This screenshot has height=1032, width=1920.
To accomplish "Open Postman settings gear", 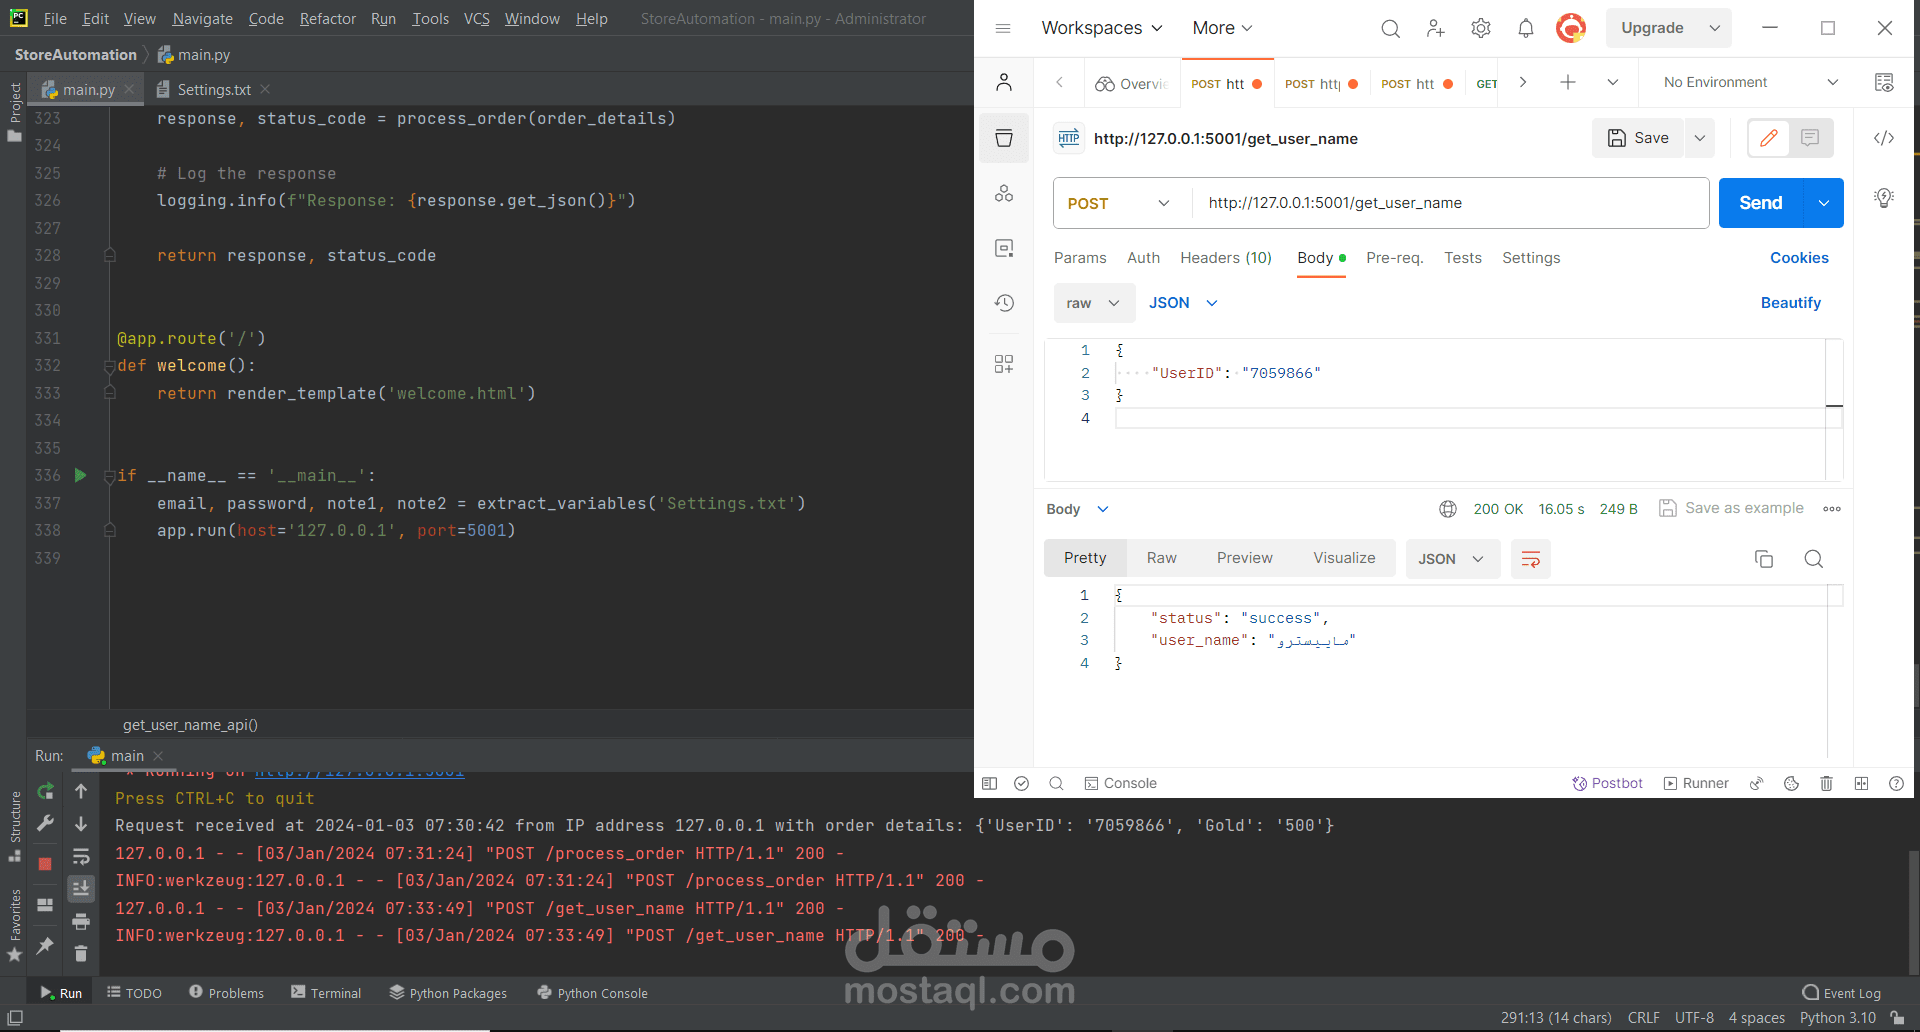I will 1481,29.
